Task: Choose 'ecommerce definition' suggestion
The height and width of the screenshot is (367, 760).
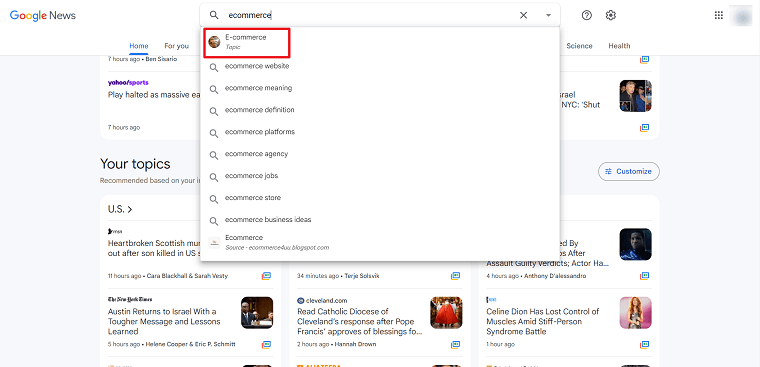Action: pos(380,110)
